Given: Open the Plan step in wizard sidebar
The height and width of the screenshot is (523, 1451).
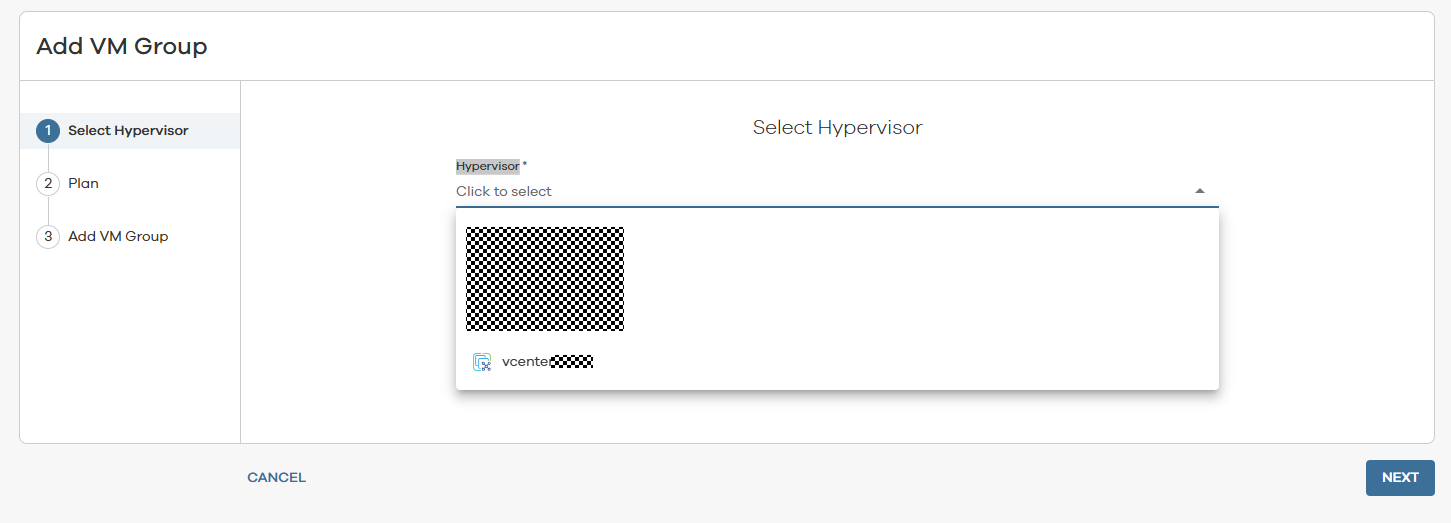Looking at the screenshot, I should (x=83, y=184).
